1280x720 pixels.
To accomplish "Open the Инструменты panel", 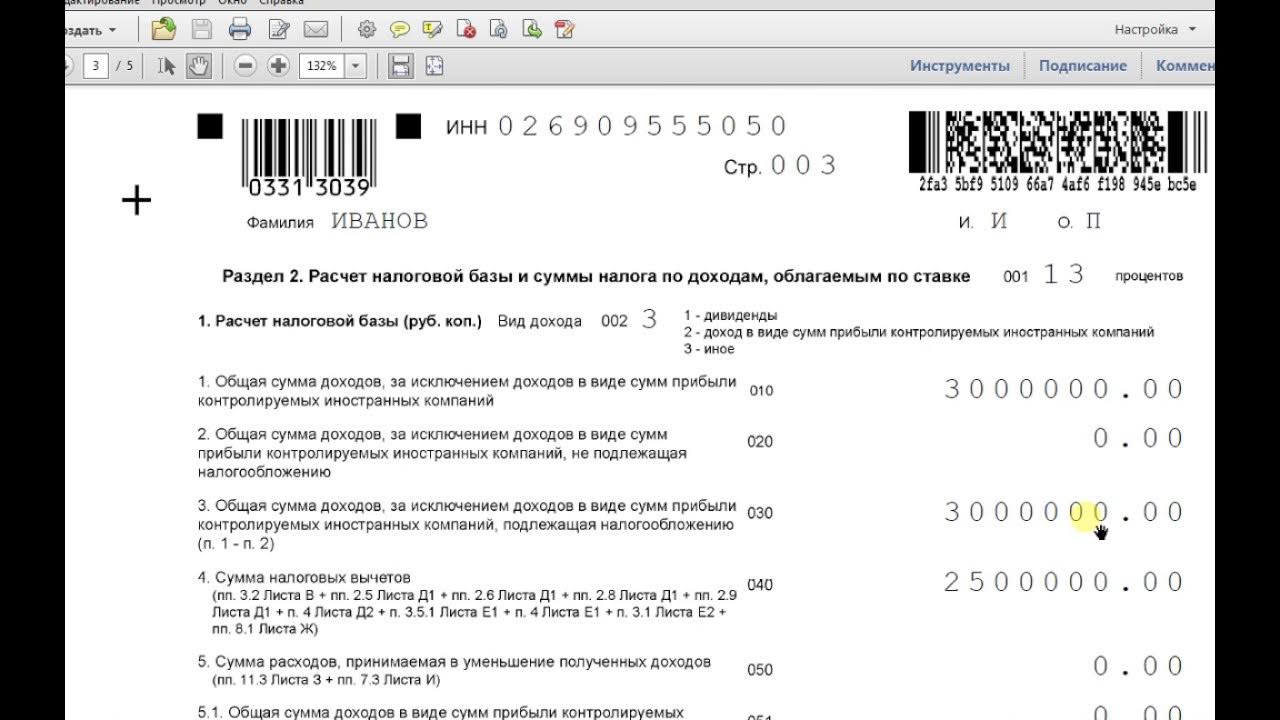I will coord(960,66).
